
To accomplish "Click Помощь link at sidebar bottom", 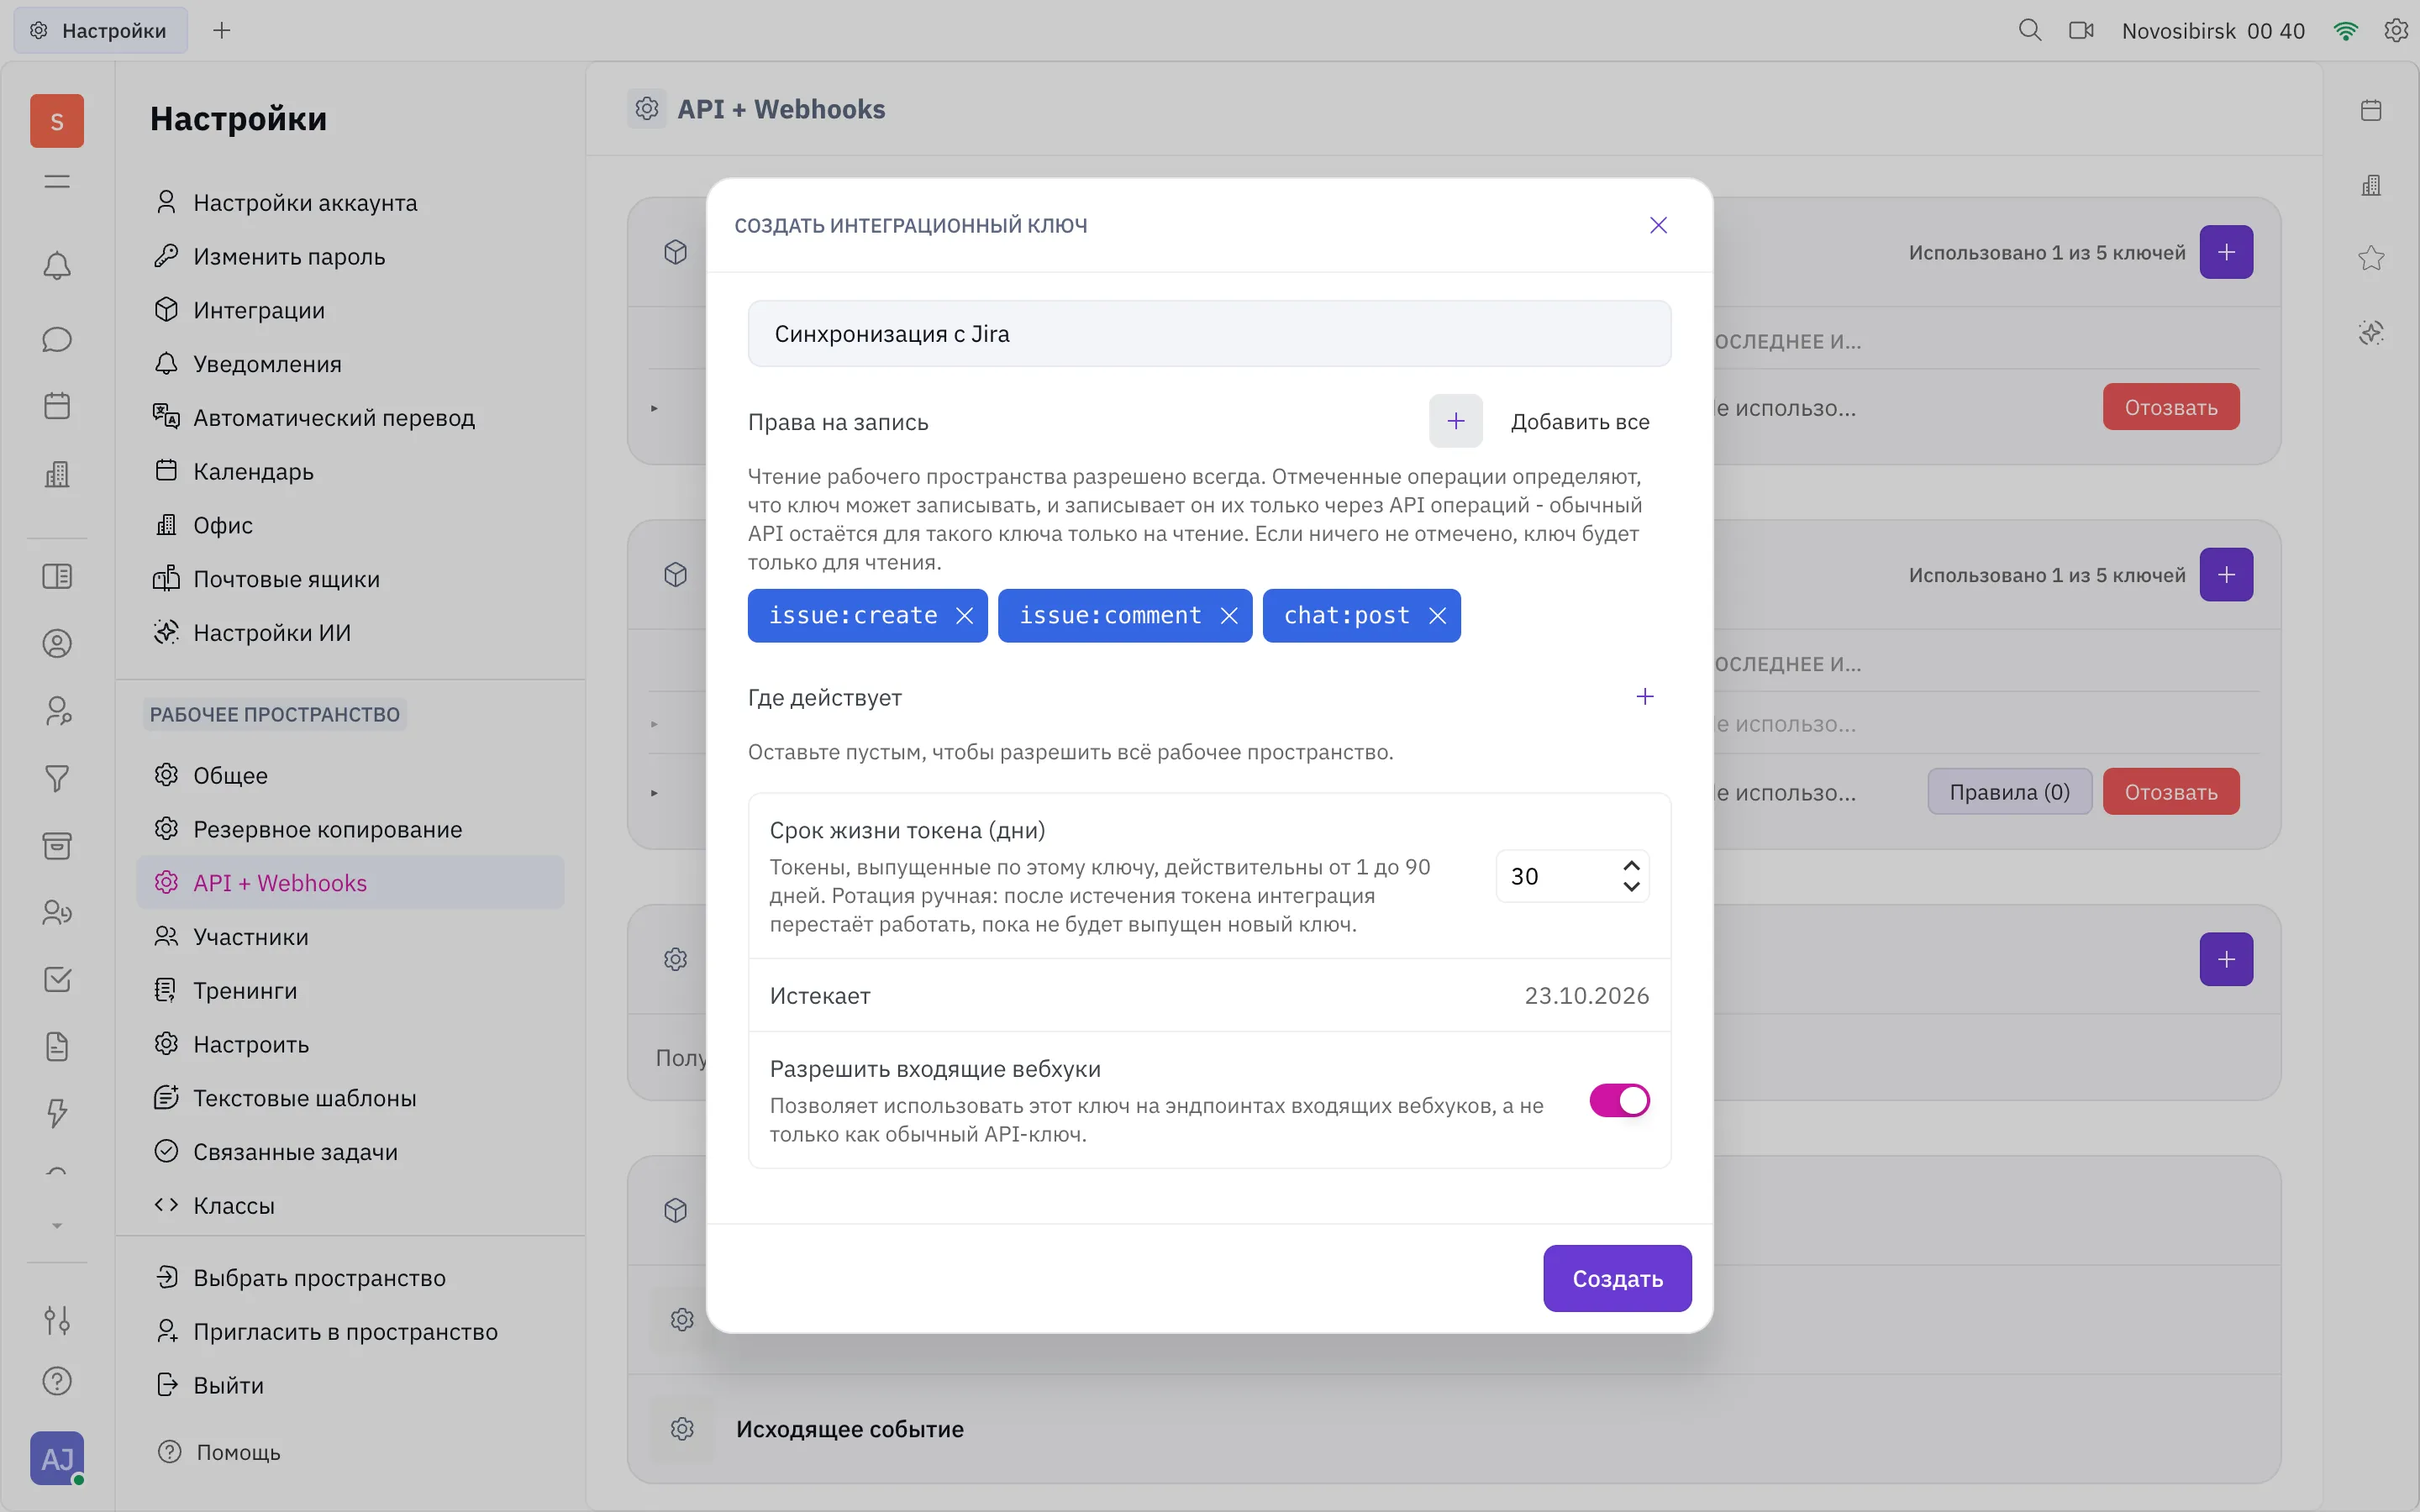I will (x=238, y=1452).
